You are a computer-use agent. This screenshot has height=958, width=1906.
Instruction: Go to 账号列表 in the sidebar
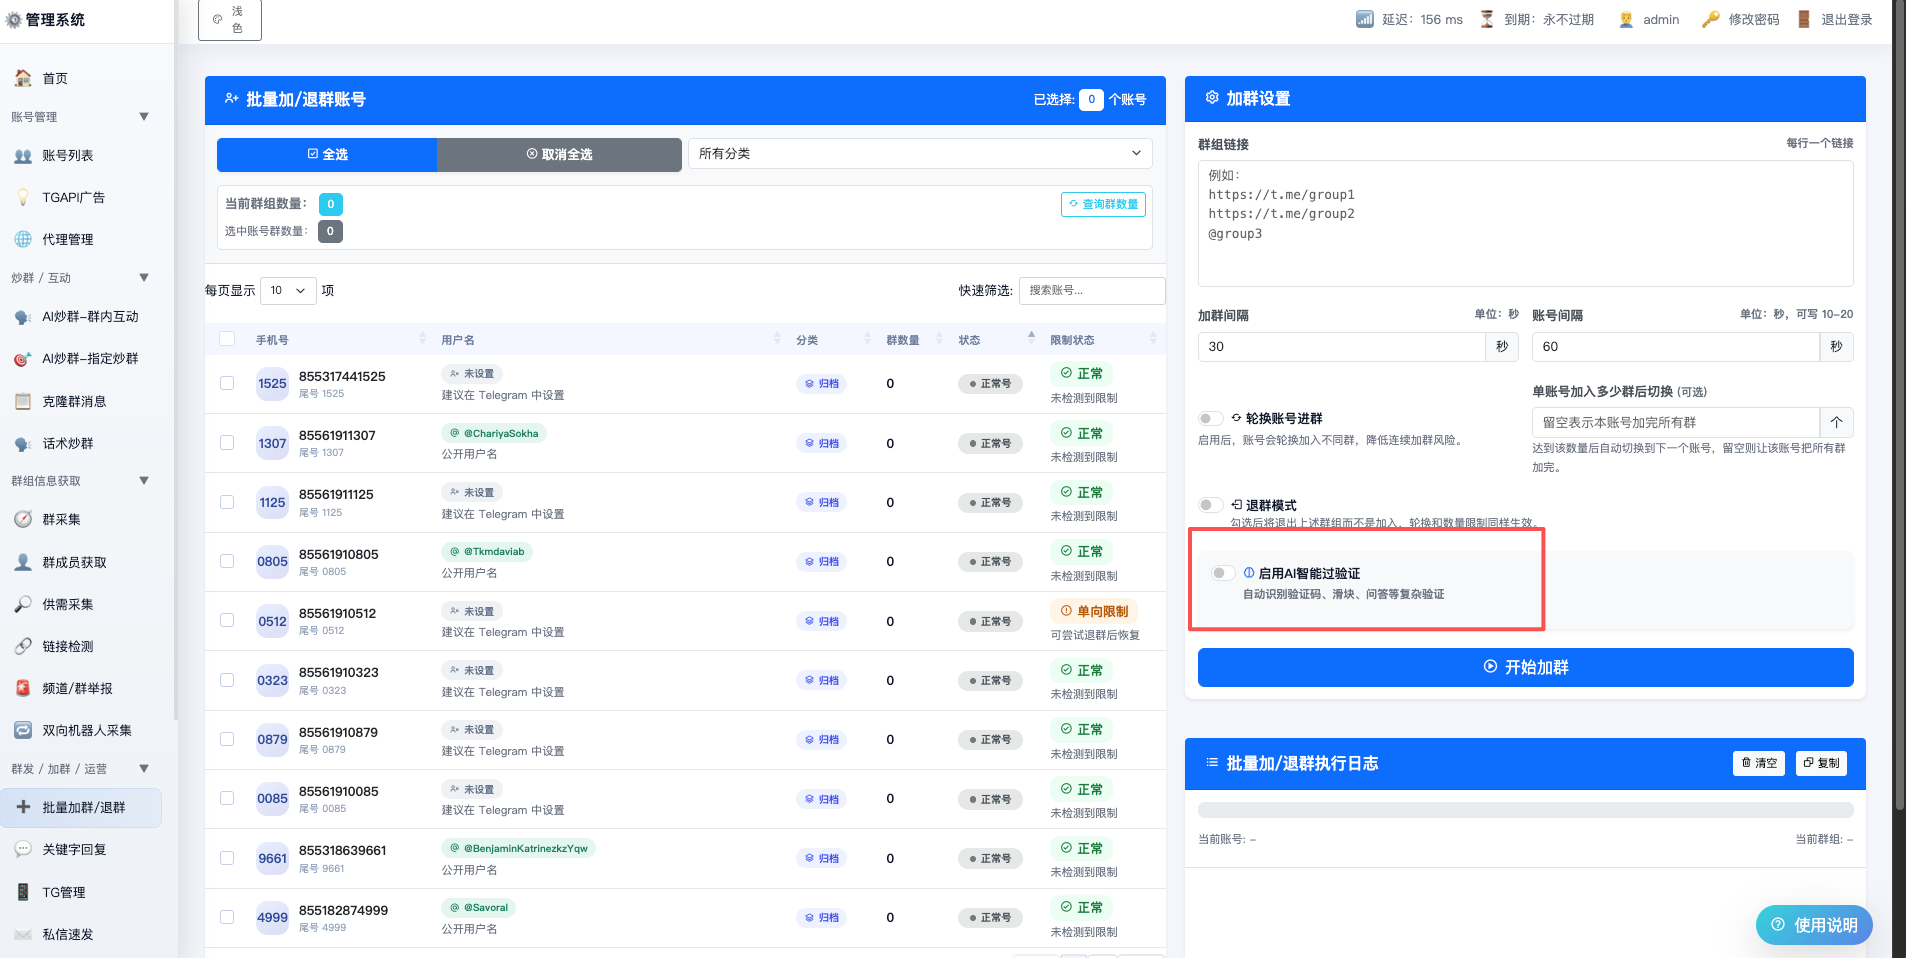68,155
